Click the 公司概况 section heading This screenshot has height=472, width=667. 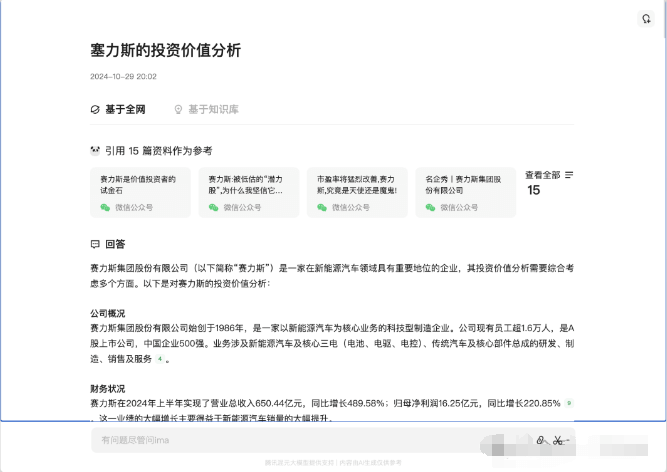pyautogui.click(x=108, y=313)
